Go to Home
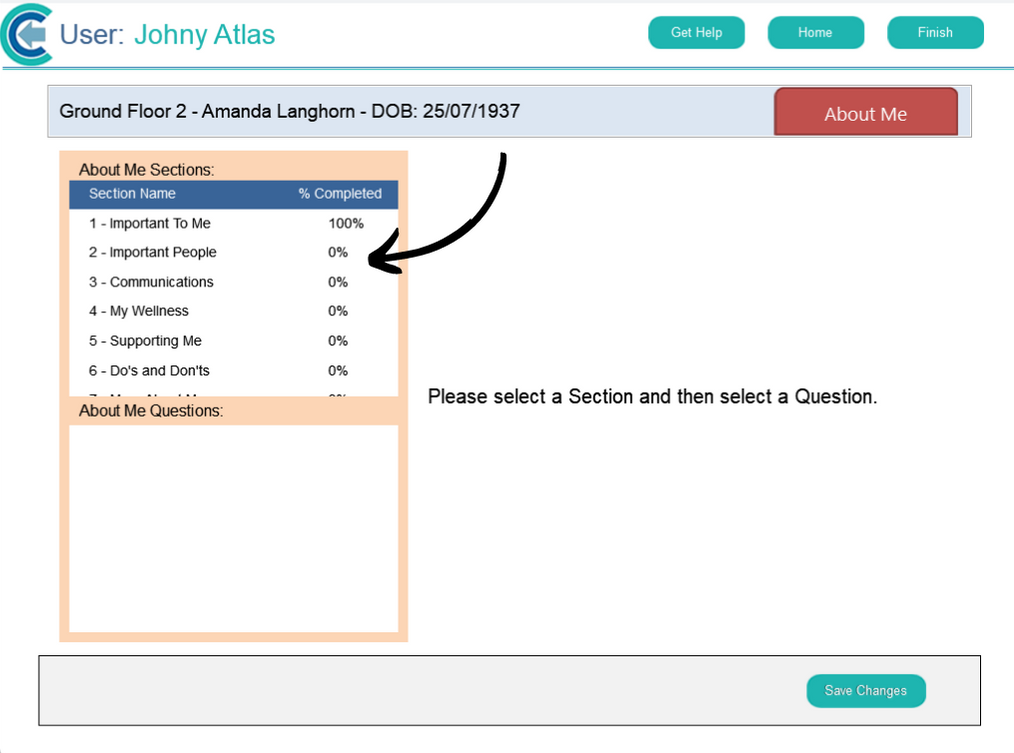Image resolution: width=1014 pixels, height=753 pixels. click(815, 33)
